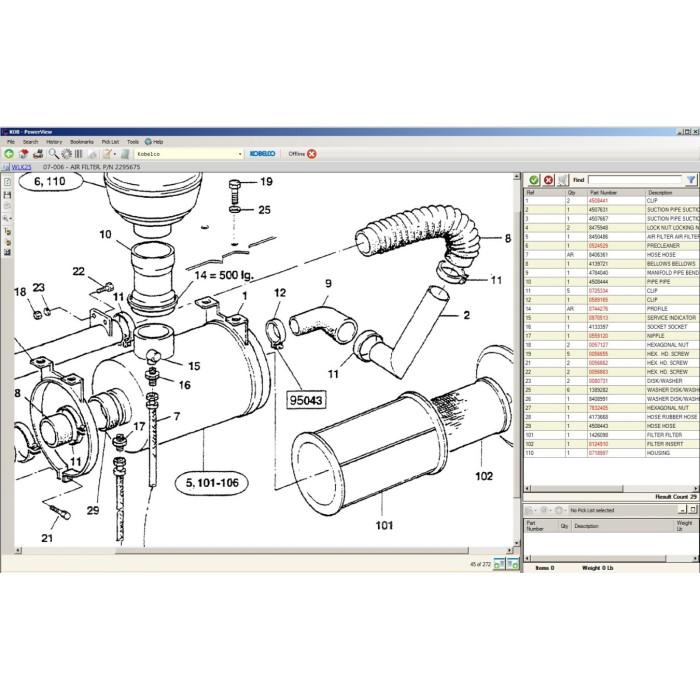Screen dimensions: 700x700
Task: Open the Kobelco catalog combo box
Action: (x=189, y=154)
